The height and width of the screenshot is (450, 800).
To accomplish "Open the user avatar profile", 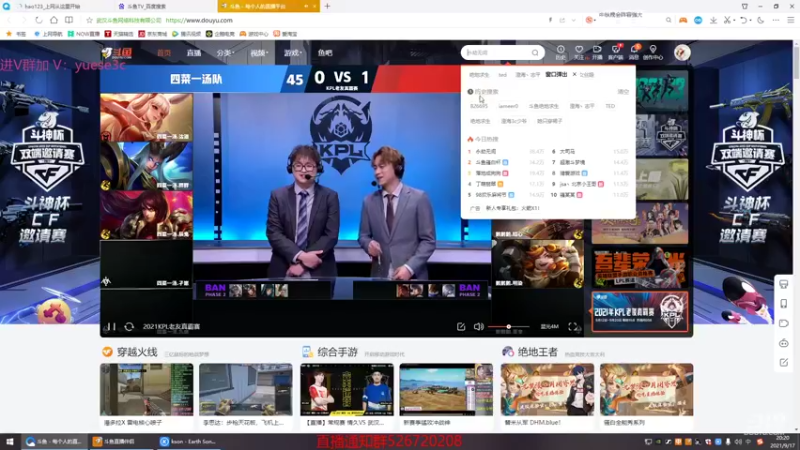I will pos(682,53).
